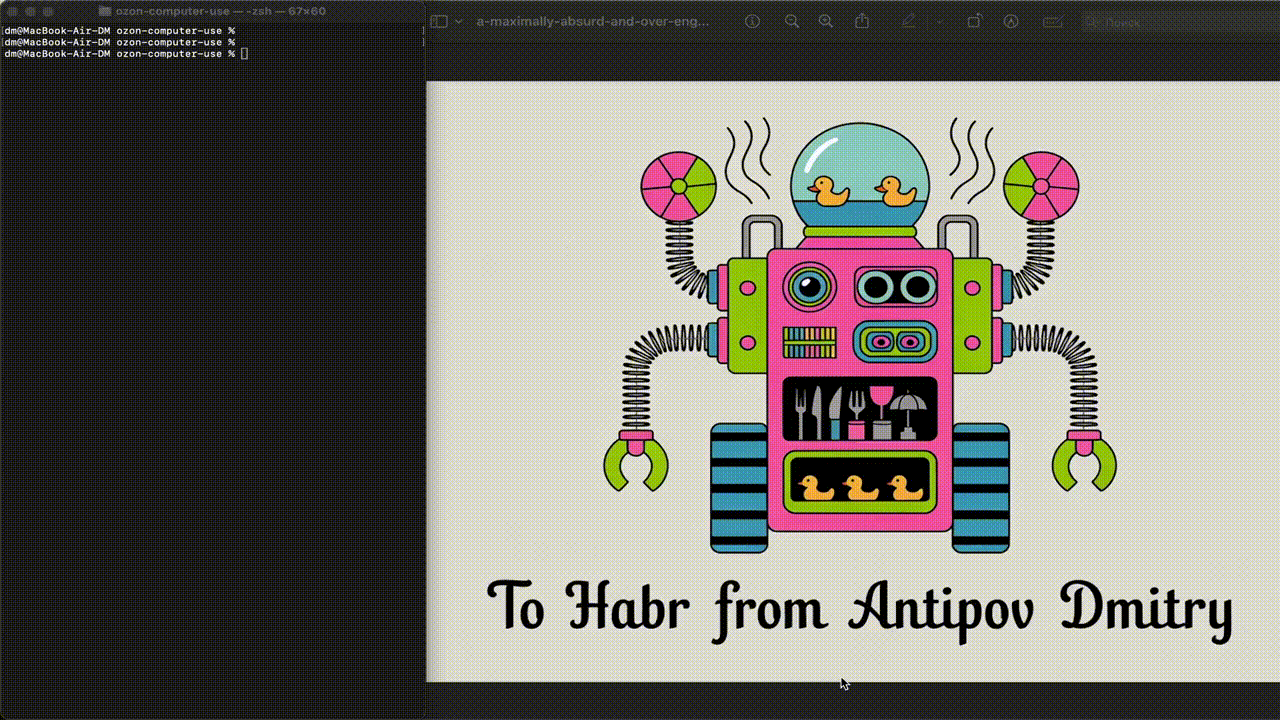
Task: Zoom in on the image
Action: tap(825, 21)
